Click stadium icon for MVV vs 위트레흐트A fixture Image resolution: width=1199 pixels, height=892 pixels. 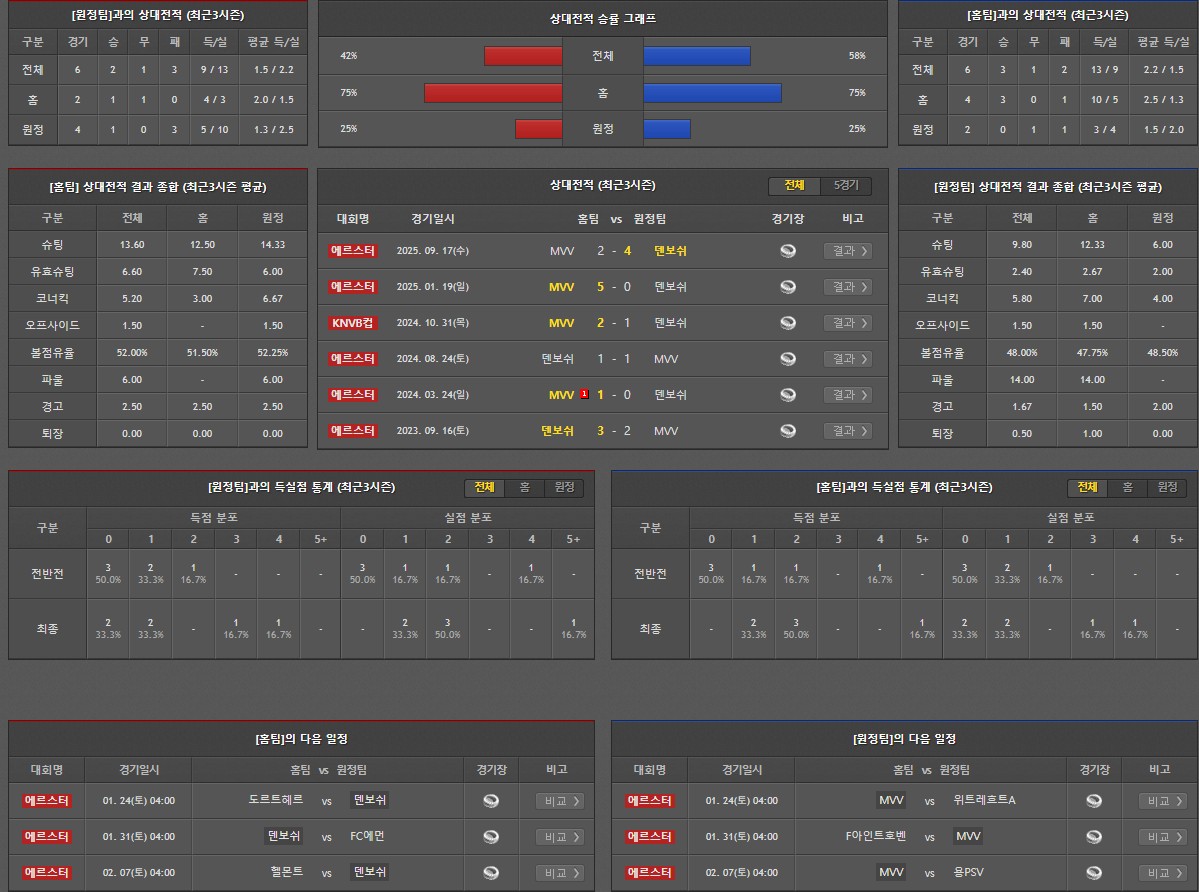point(1094,801)
